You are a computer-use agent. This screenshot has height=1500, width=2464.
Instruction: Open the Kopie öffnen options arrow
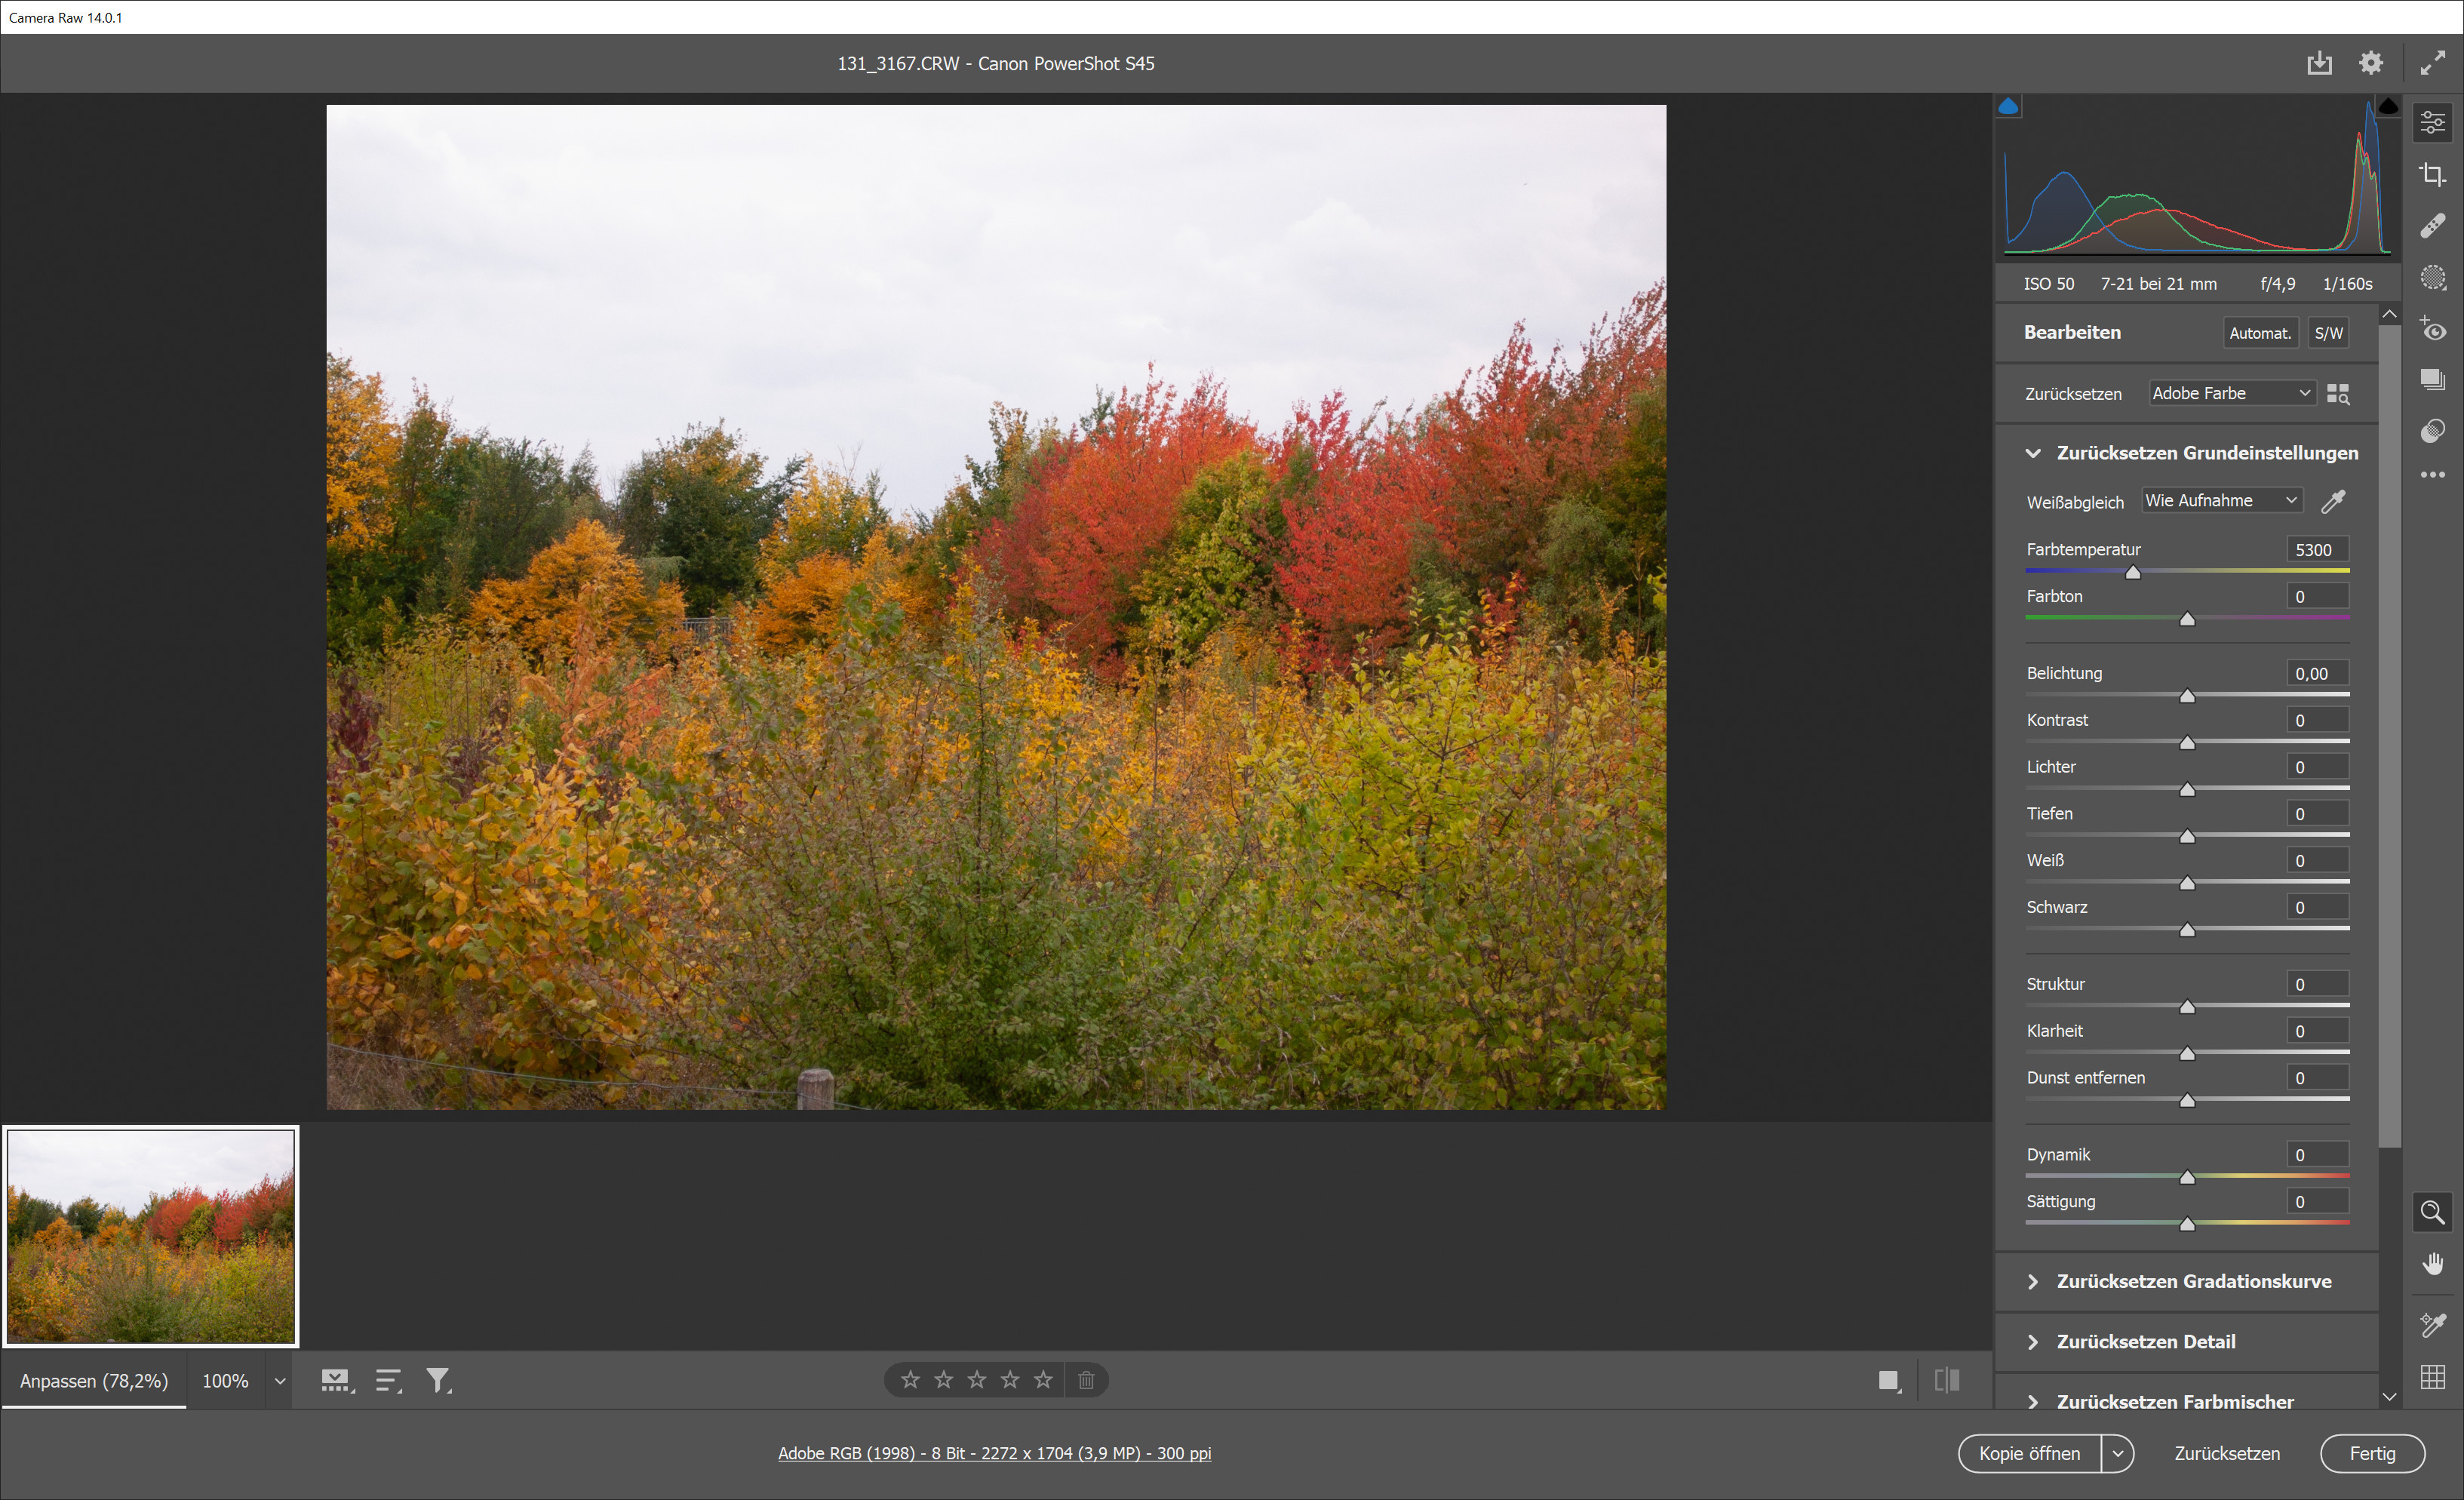click(2117, 1453)
